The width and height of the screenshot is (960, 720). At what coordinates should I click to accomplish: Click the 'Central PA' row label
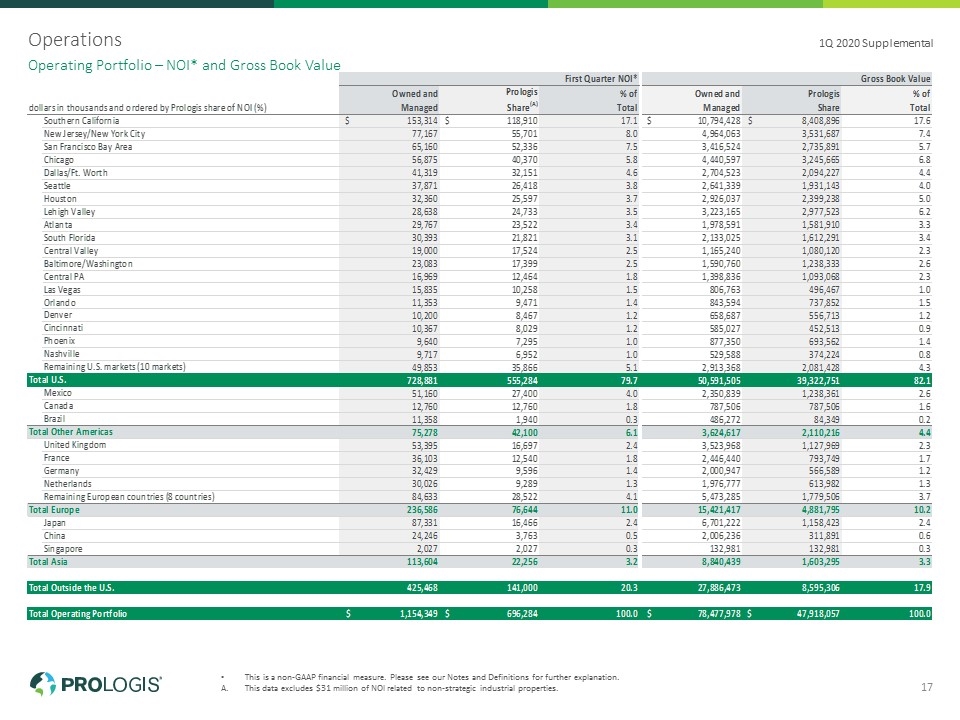coord(64,277)
